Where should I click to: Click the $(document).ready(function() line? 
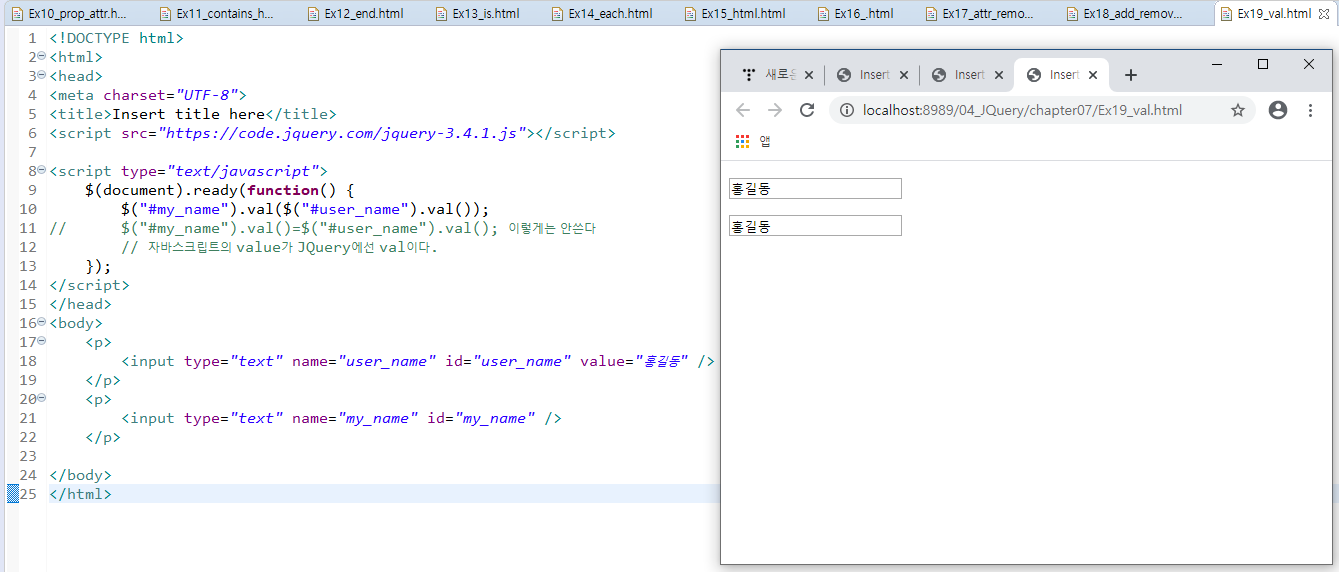click(220, 190)
